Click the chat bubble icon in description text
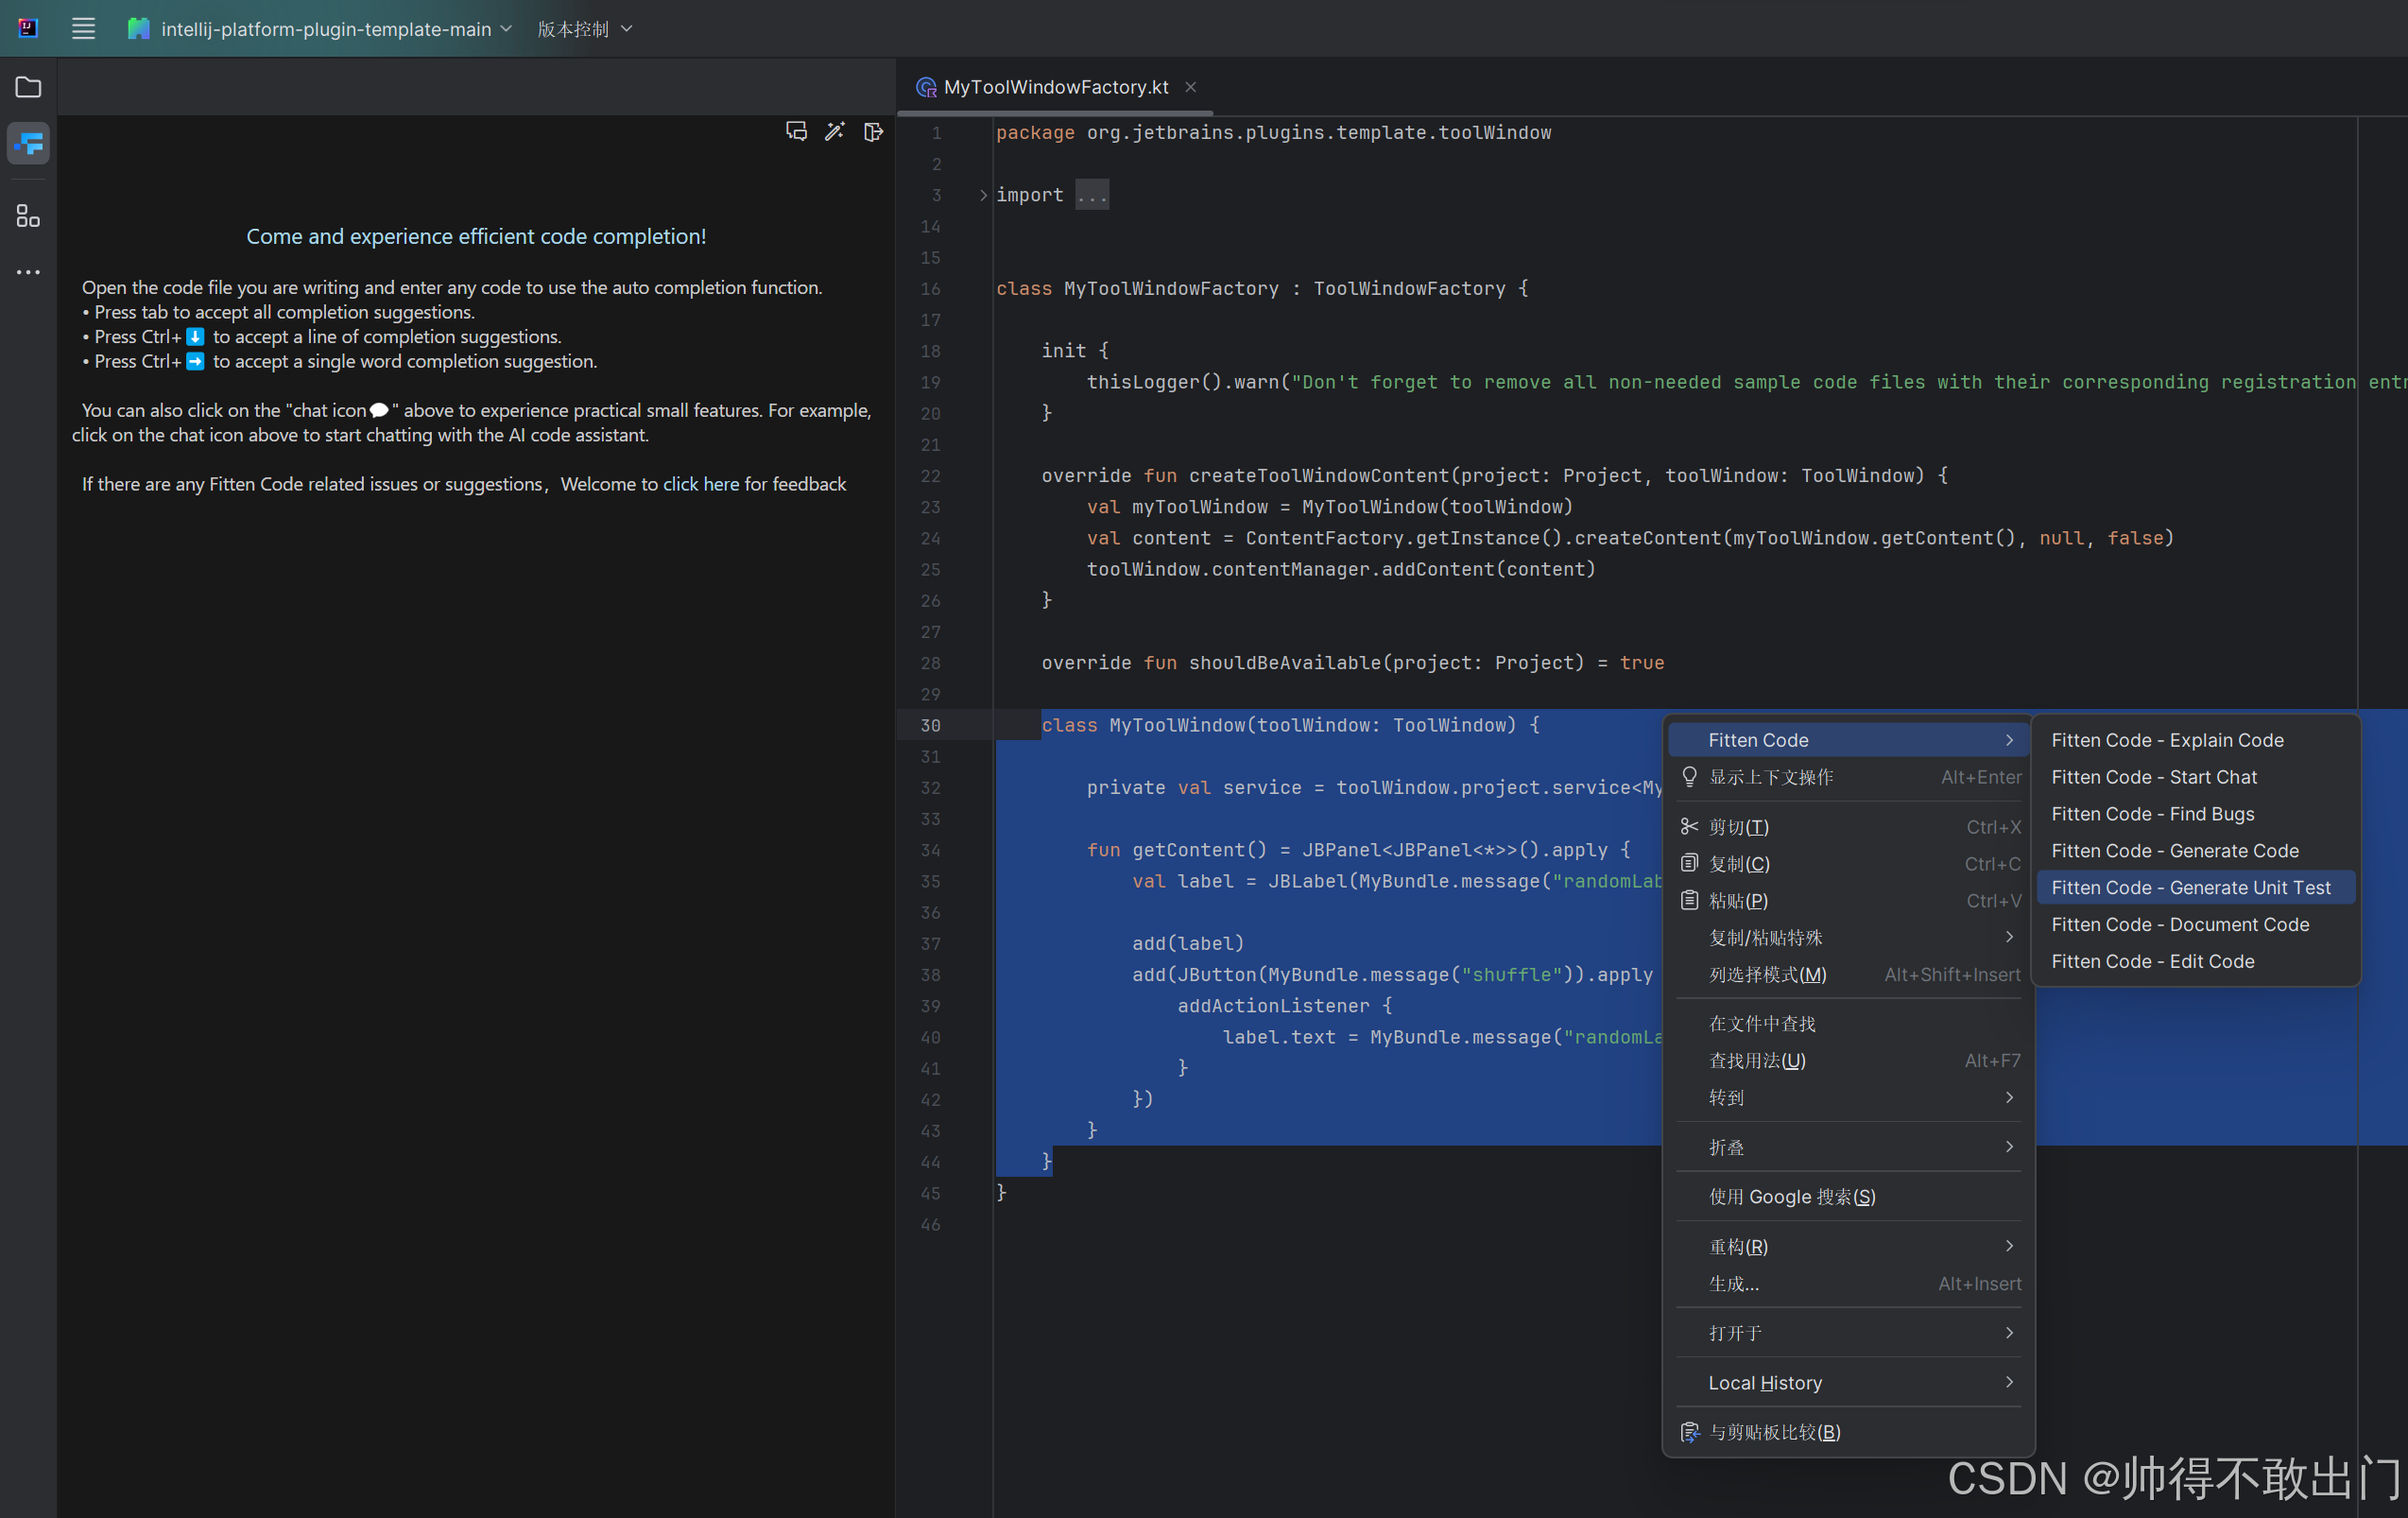This screenshot has width=2408, height=1518. tap(379, 410)
